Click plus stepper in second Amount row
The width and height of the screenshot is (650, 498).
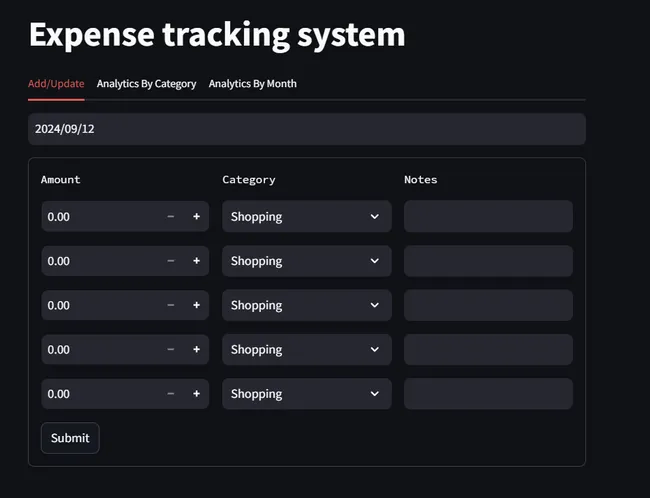coord(196,261)
